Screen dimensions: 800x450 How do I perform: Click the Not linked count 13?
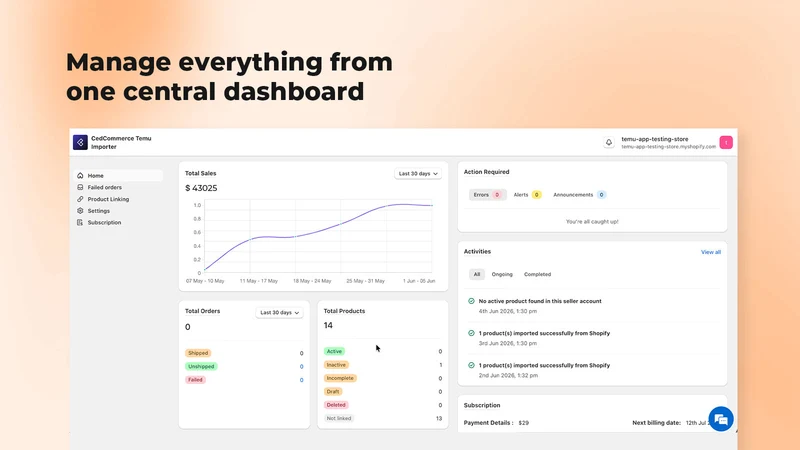[x=439, y=418]
